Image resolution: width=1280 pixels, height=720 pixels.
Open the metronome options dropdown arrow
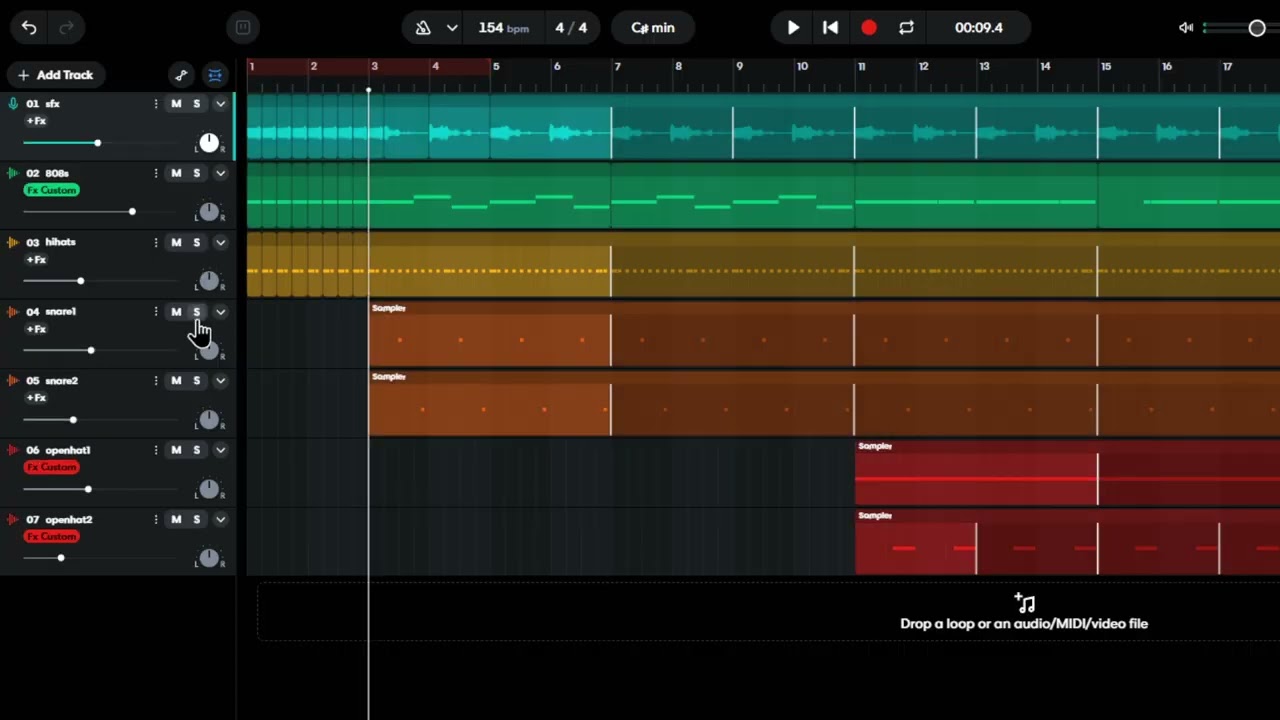pyautogui.click(x=452, y=28)
